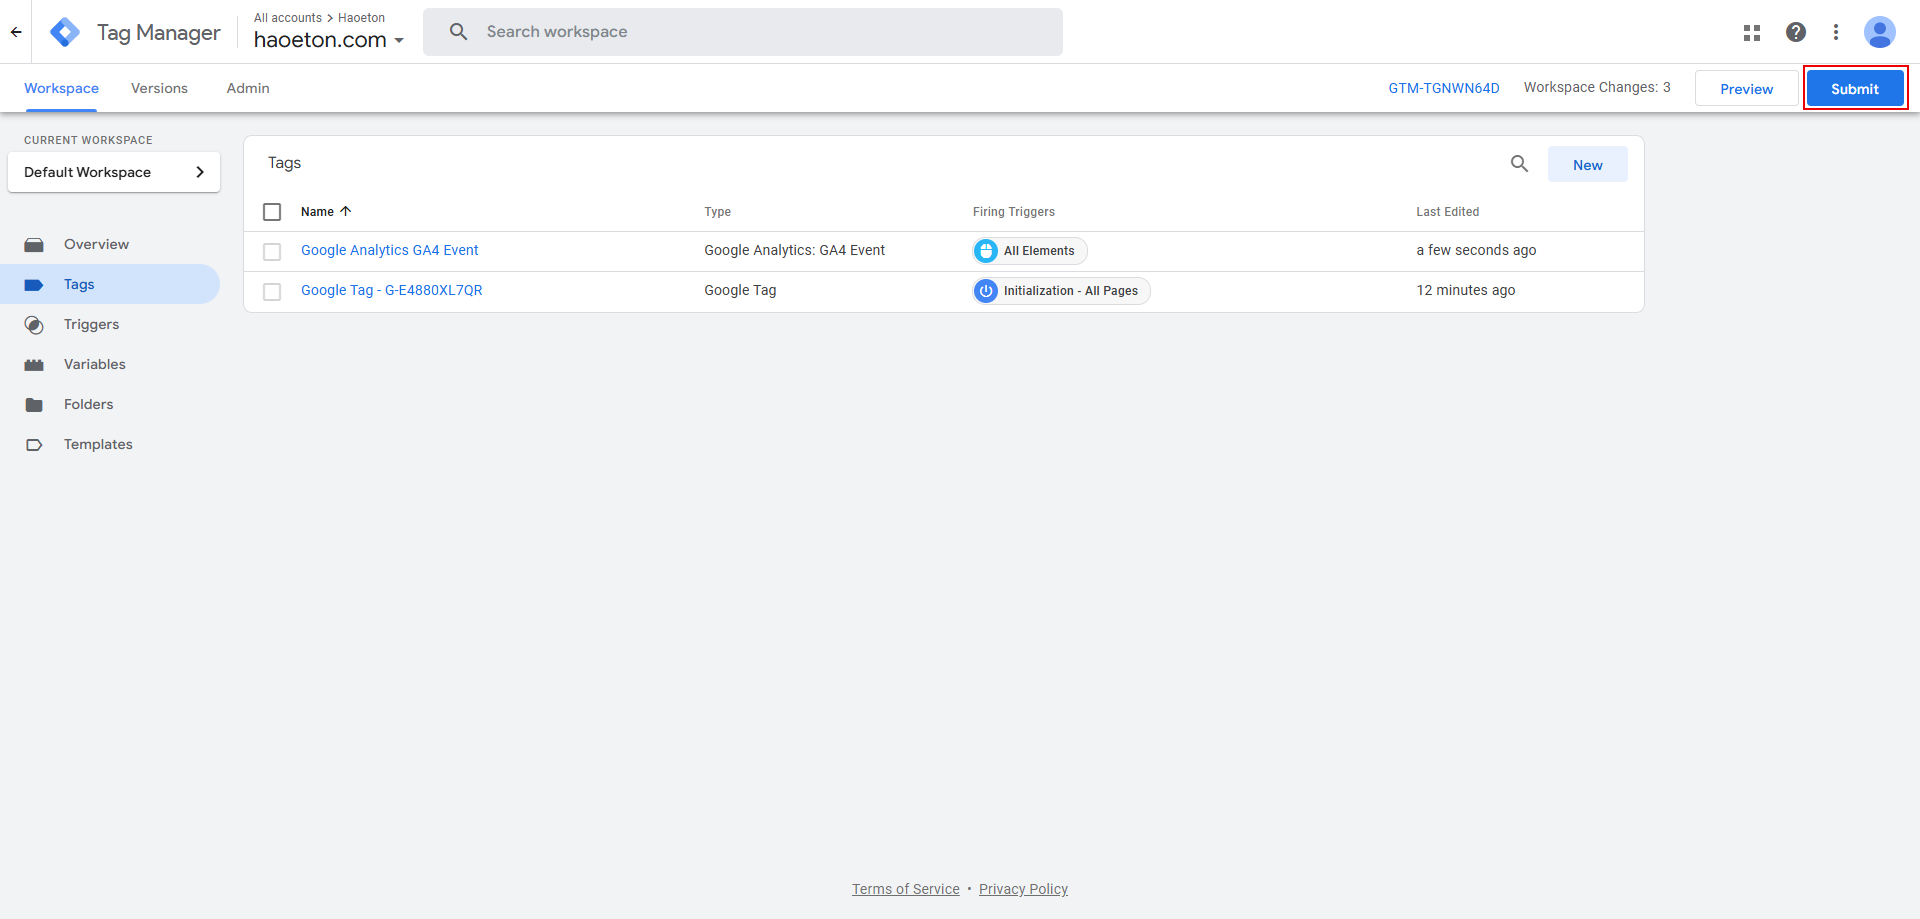Open the help question mark icon
The height and width of the screenshot is (919, 1920).
pyautogui.click(x=1796, y=32)
